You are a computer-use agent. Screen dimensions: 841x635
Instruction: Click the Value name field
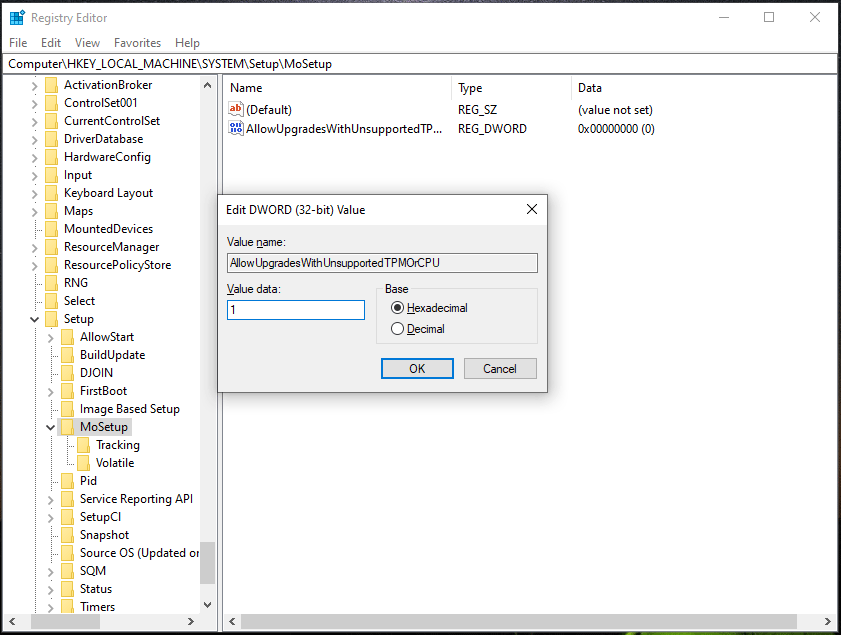pos(382,263)
